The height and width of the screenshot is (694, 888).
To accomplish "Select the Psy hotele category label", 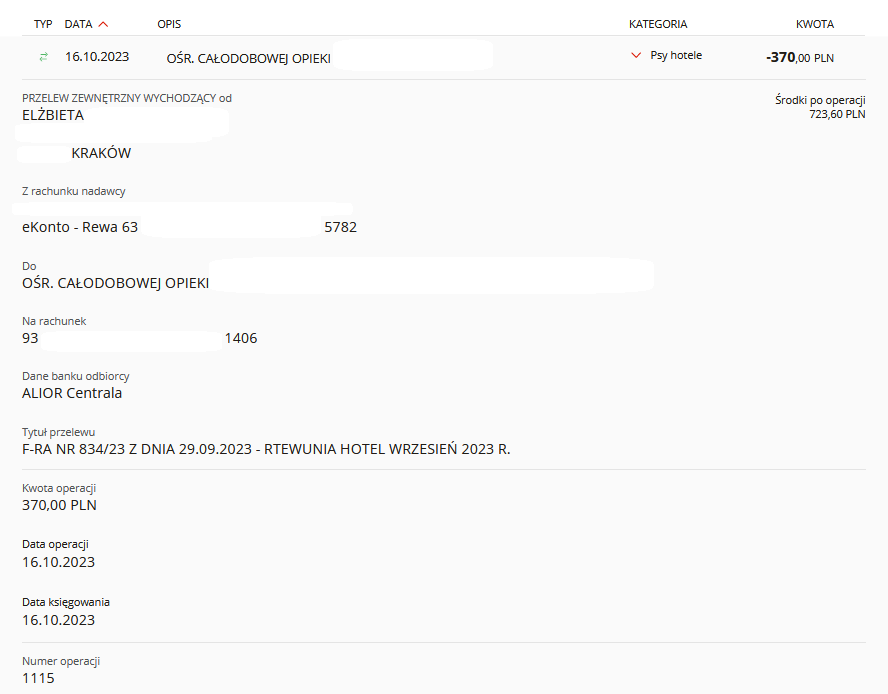I will tap(676, 56).
